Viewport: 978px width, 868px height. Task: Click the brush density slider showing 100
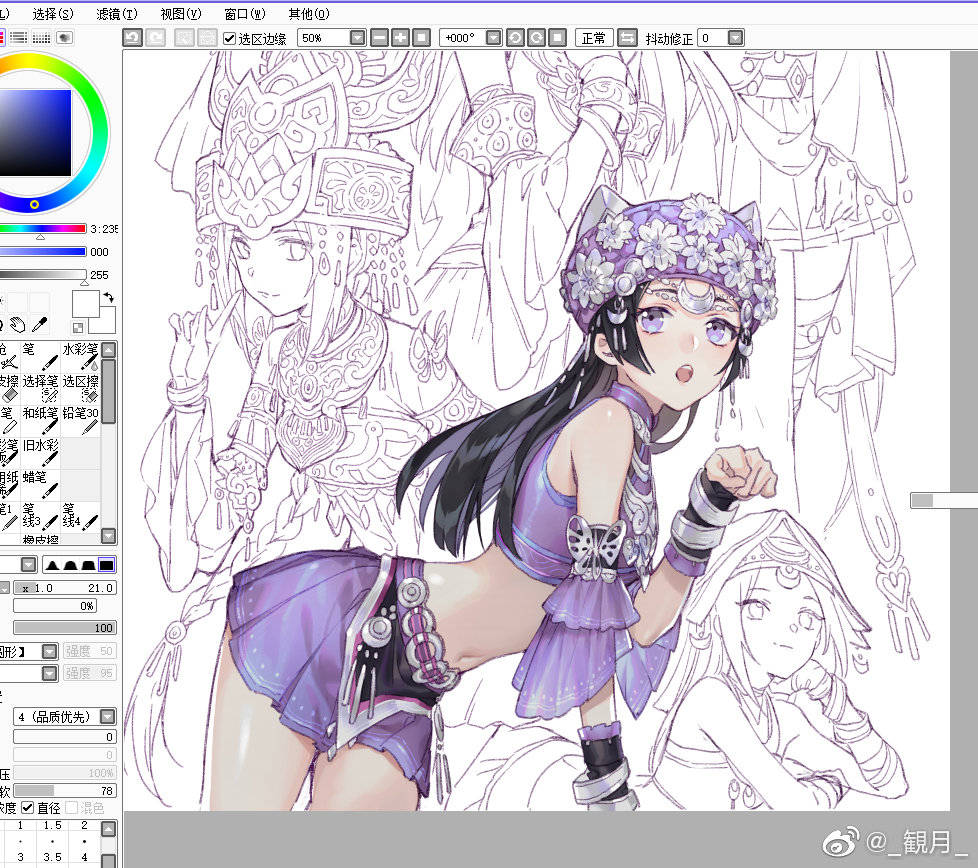coord(65,627)
